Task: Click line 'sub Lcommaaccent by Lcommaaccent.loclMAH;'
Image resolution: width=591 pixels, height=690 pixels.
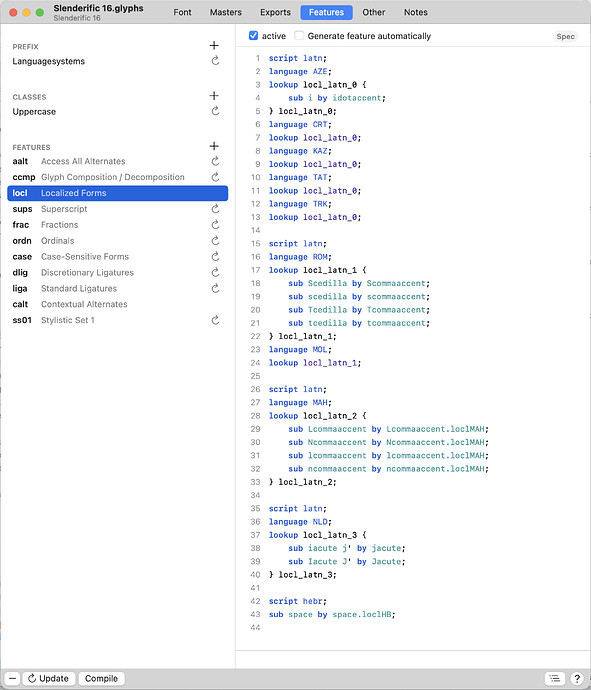Action: click(389, 429)
